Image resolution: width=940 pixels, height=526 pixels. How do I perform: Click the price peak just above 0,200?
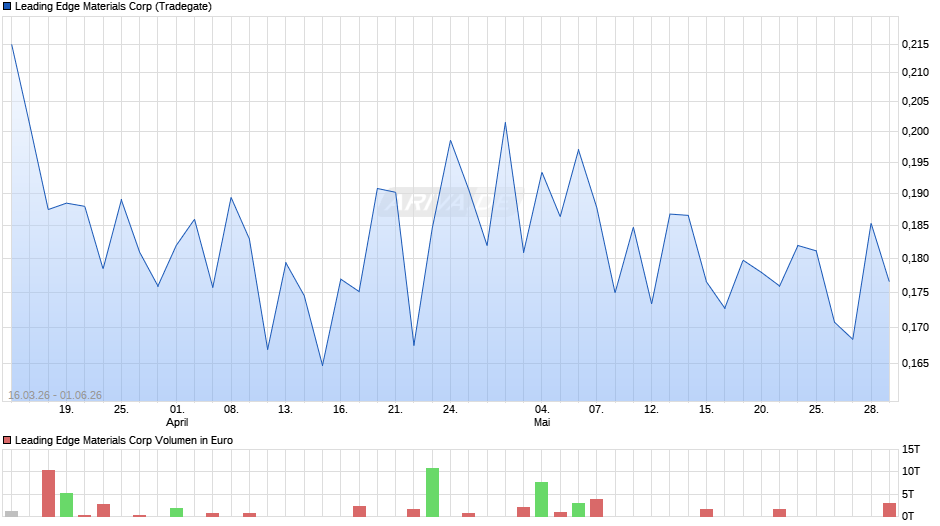coord(505,123)
